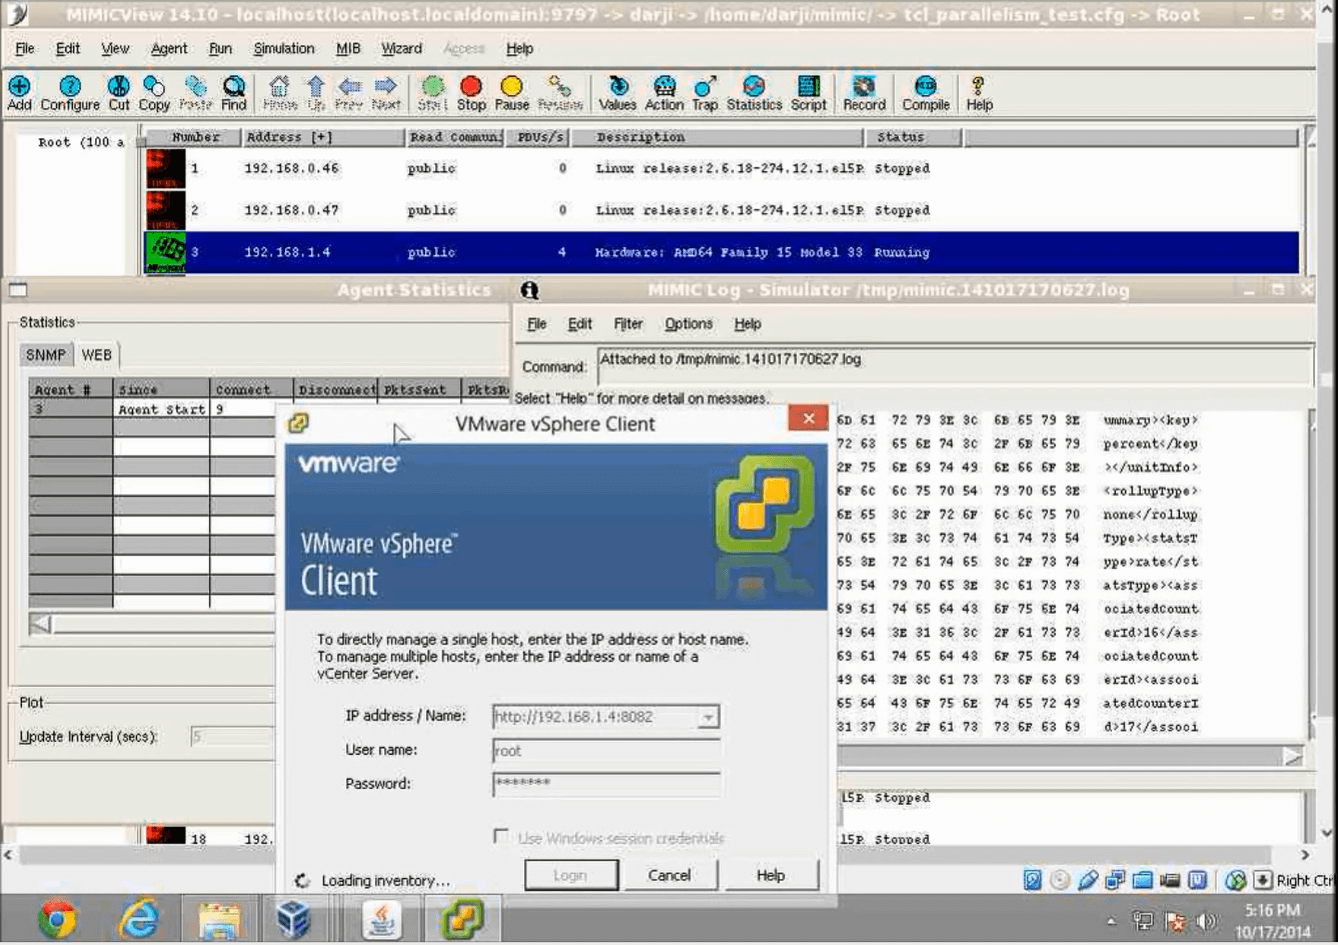
Task: Click the Copy toolbar icon
Action: 154,92
